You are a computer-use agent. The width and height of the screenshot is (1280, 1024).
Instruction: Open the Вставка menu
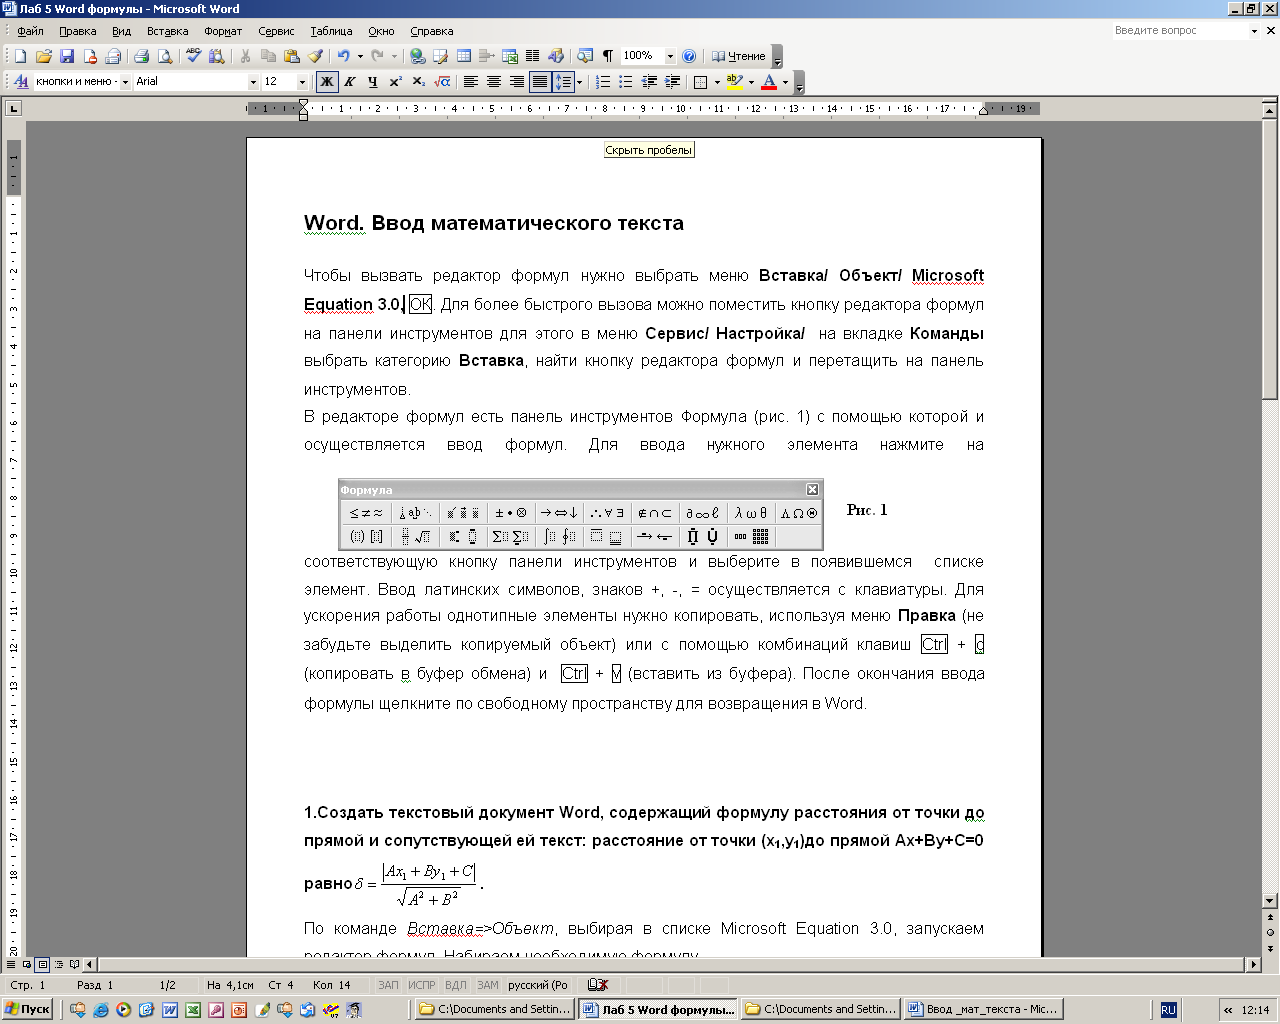point(167,31)
